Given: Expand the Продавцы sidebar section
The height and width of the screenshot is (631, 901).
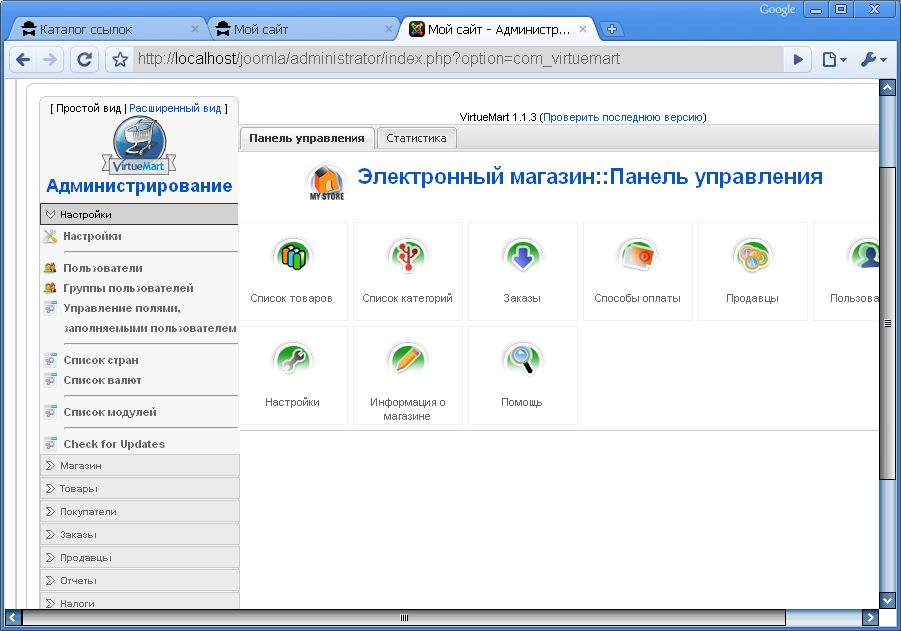Looking at the screenshot, I should click(x=140, y=557).
